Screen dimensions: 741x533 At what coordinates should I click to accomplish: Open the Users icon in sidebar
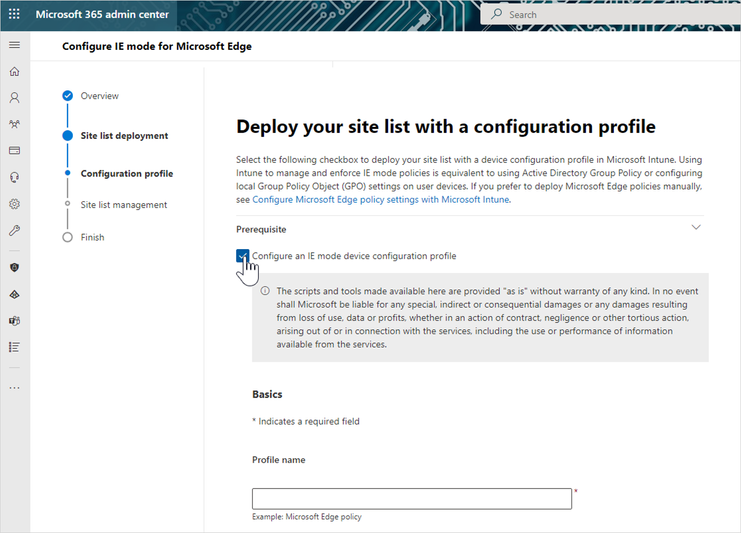(15, 98)
